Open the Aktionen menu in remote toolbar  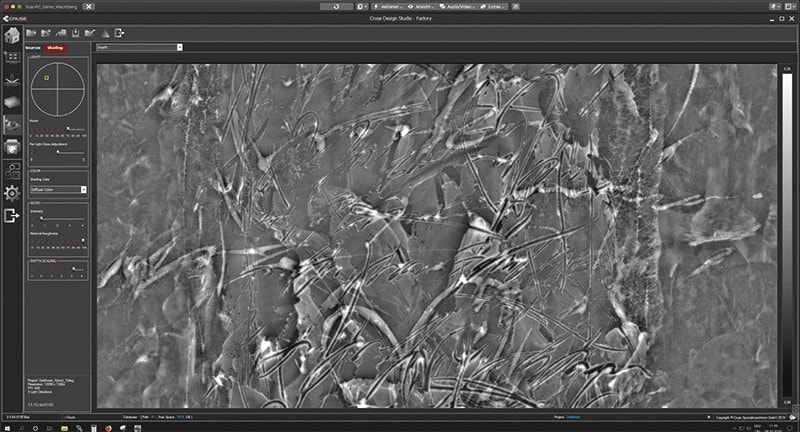(x=388, y=7)
